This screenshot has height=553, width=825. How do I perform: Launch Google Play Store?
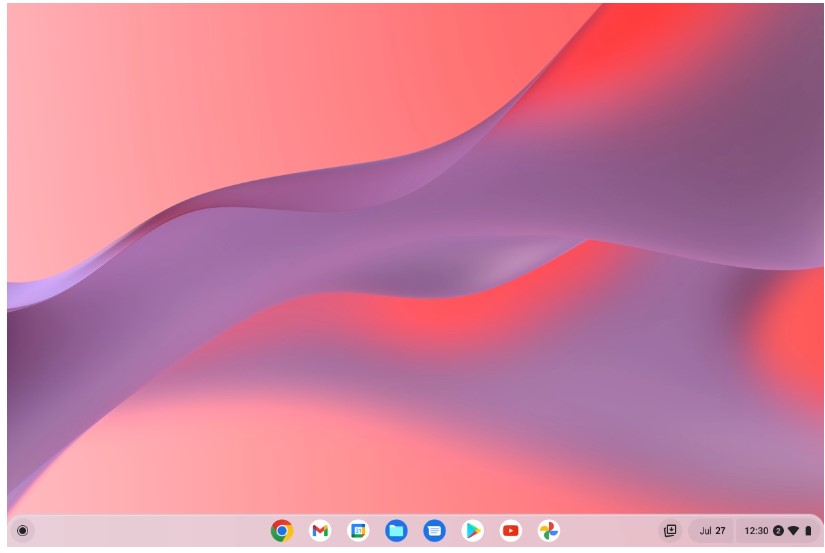(x=472, y=530)
